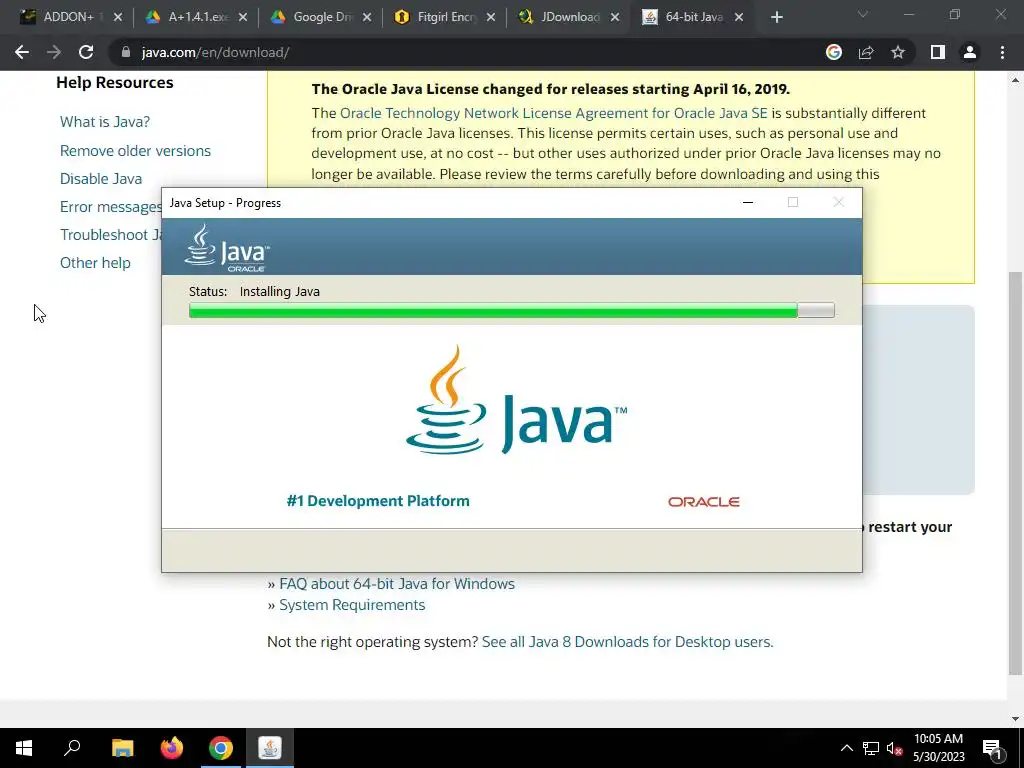Open the taskbar clock and date
This screenshot has width=1024, height=768.
(x=938, y=748)
